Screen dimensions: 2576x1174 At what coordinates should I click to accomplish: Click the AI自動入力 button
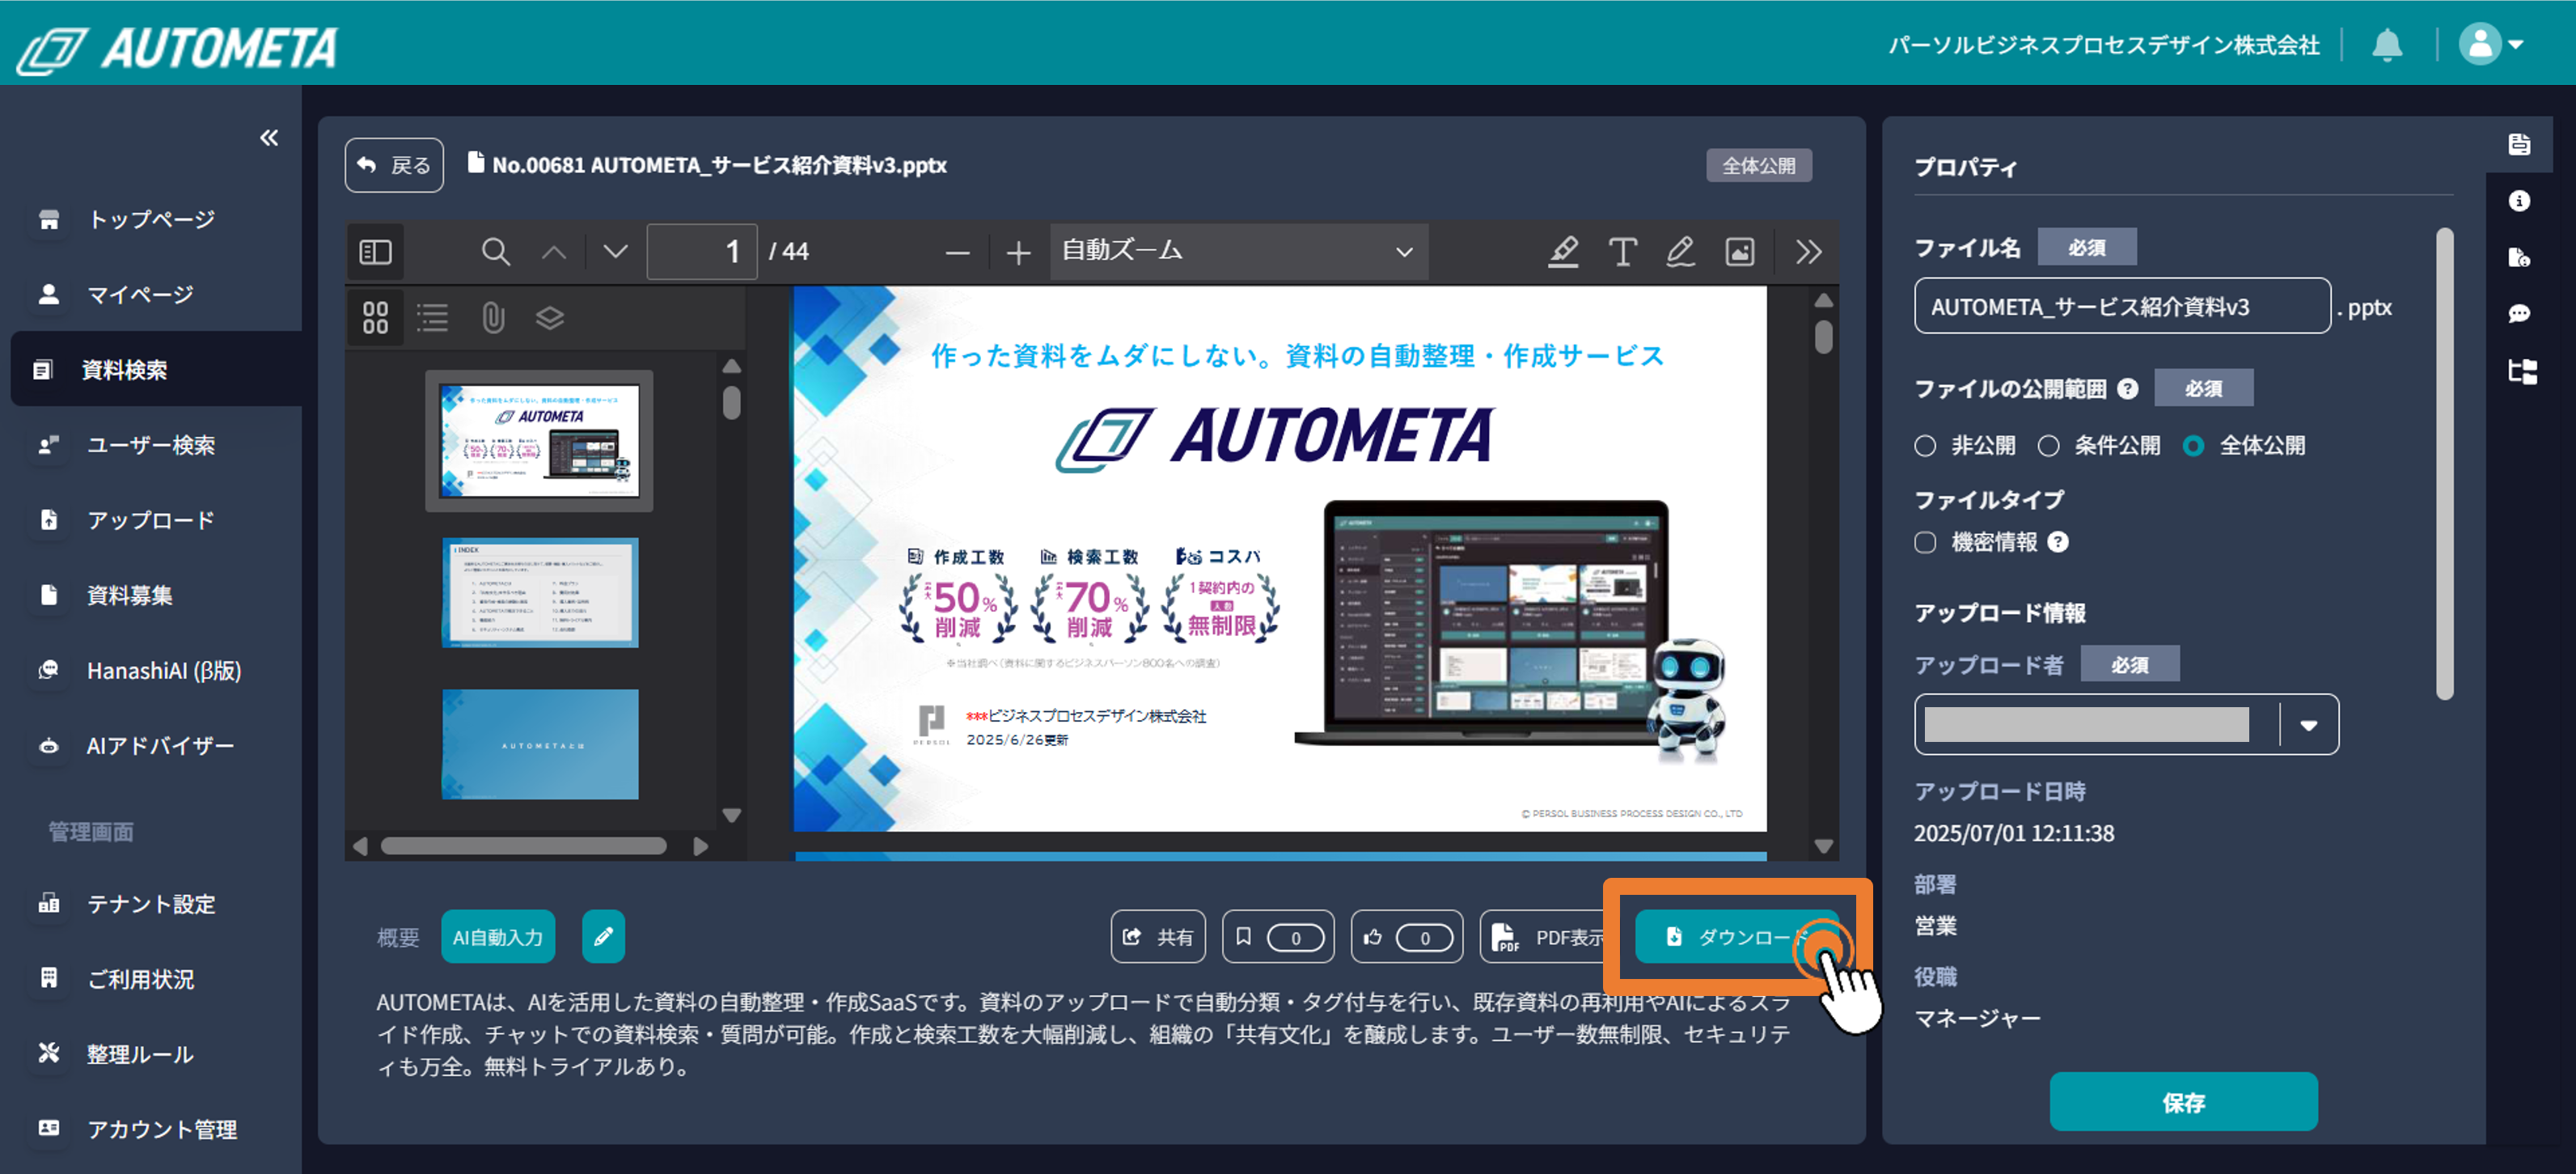pos(498,937)
